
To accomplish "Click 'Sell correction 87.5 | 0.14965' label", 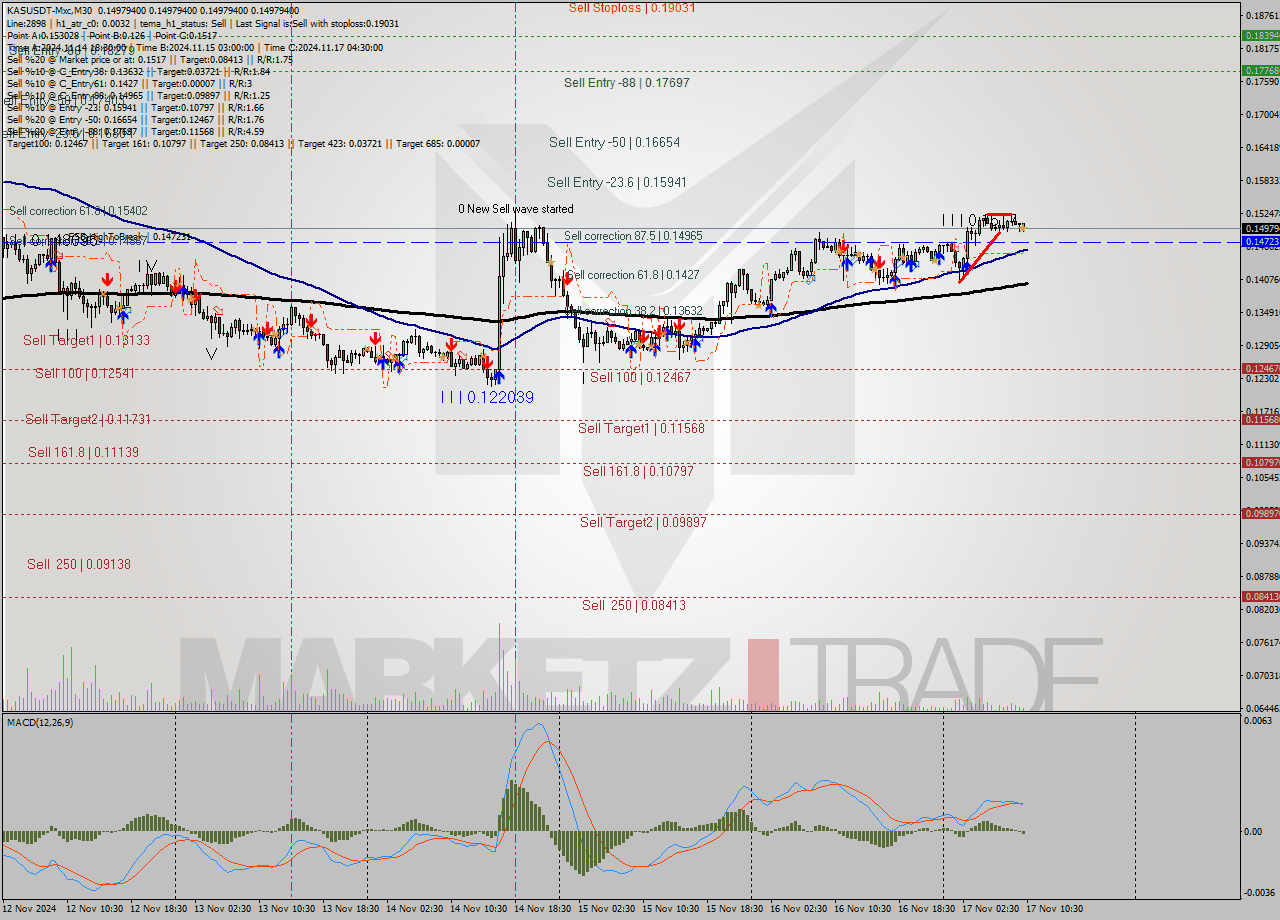I will click(x=633, y=236).
